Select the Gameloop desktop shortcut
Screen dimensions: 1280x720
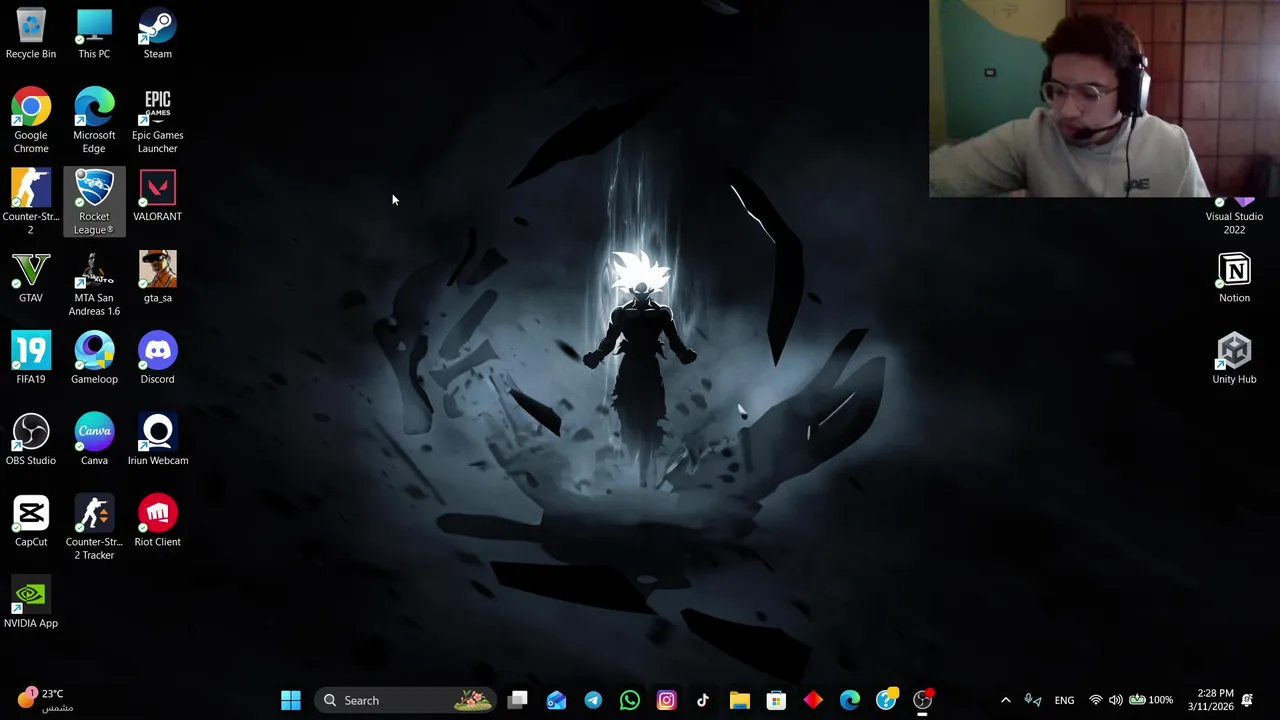pos(94,359)
